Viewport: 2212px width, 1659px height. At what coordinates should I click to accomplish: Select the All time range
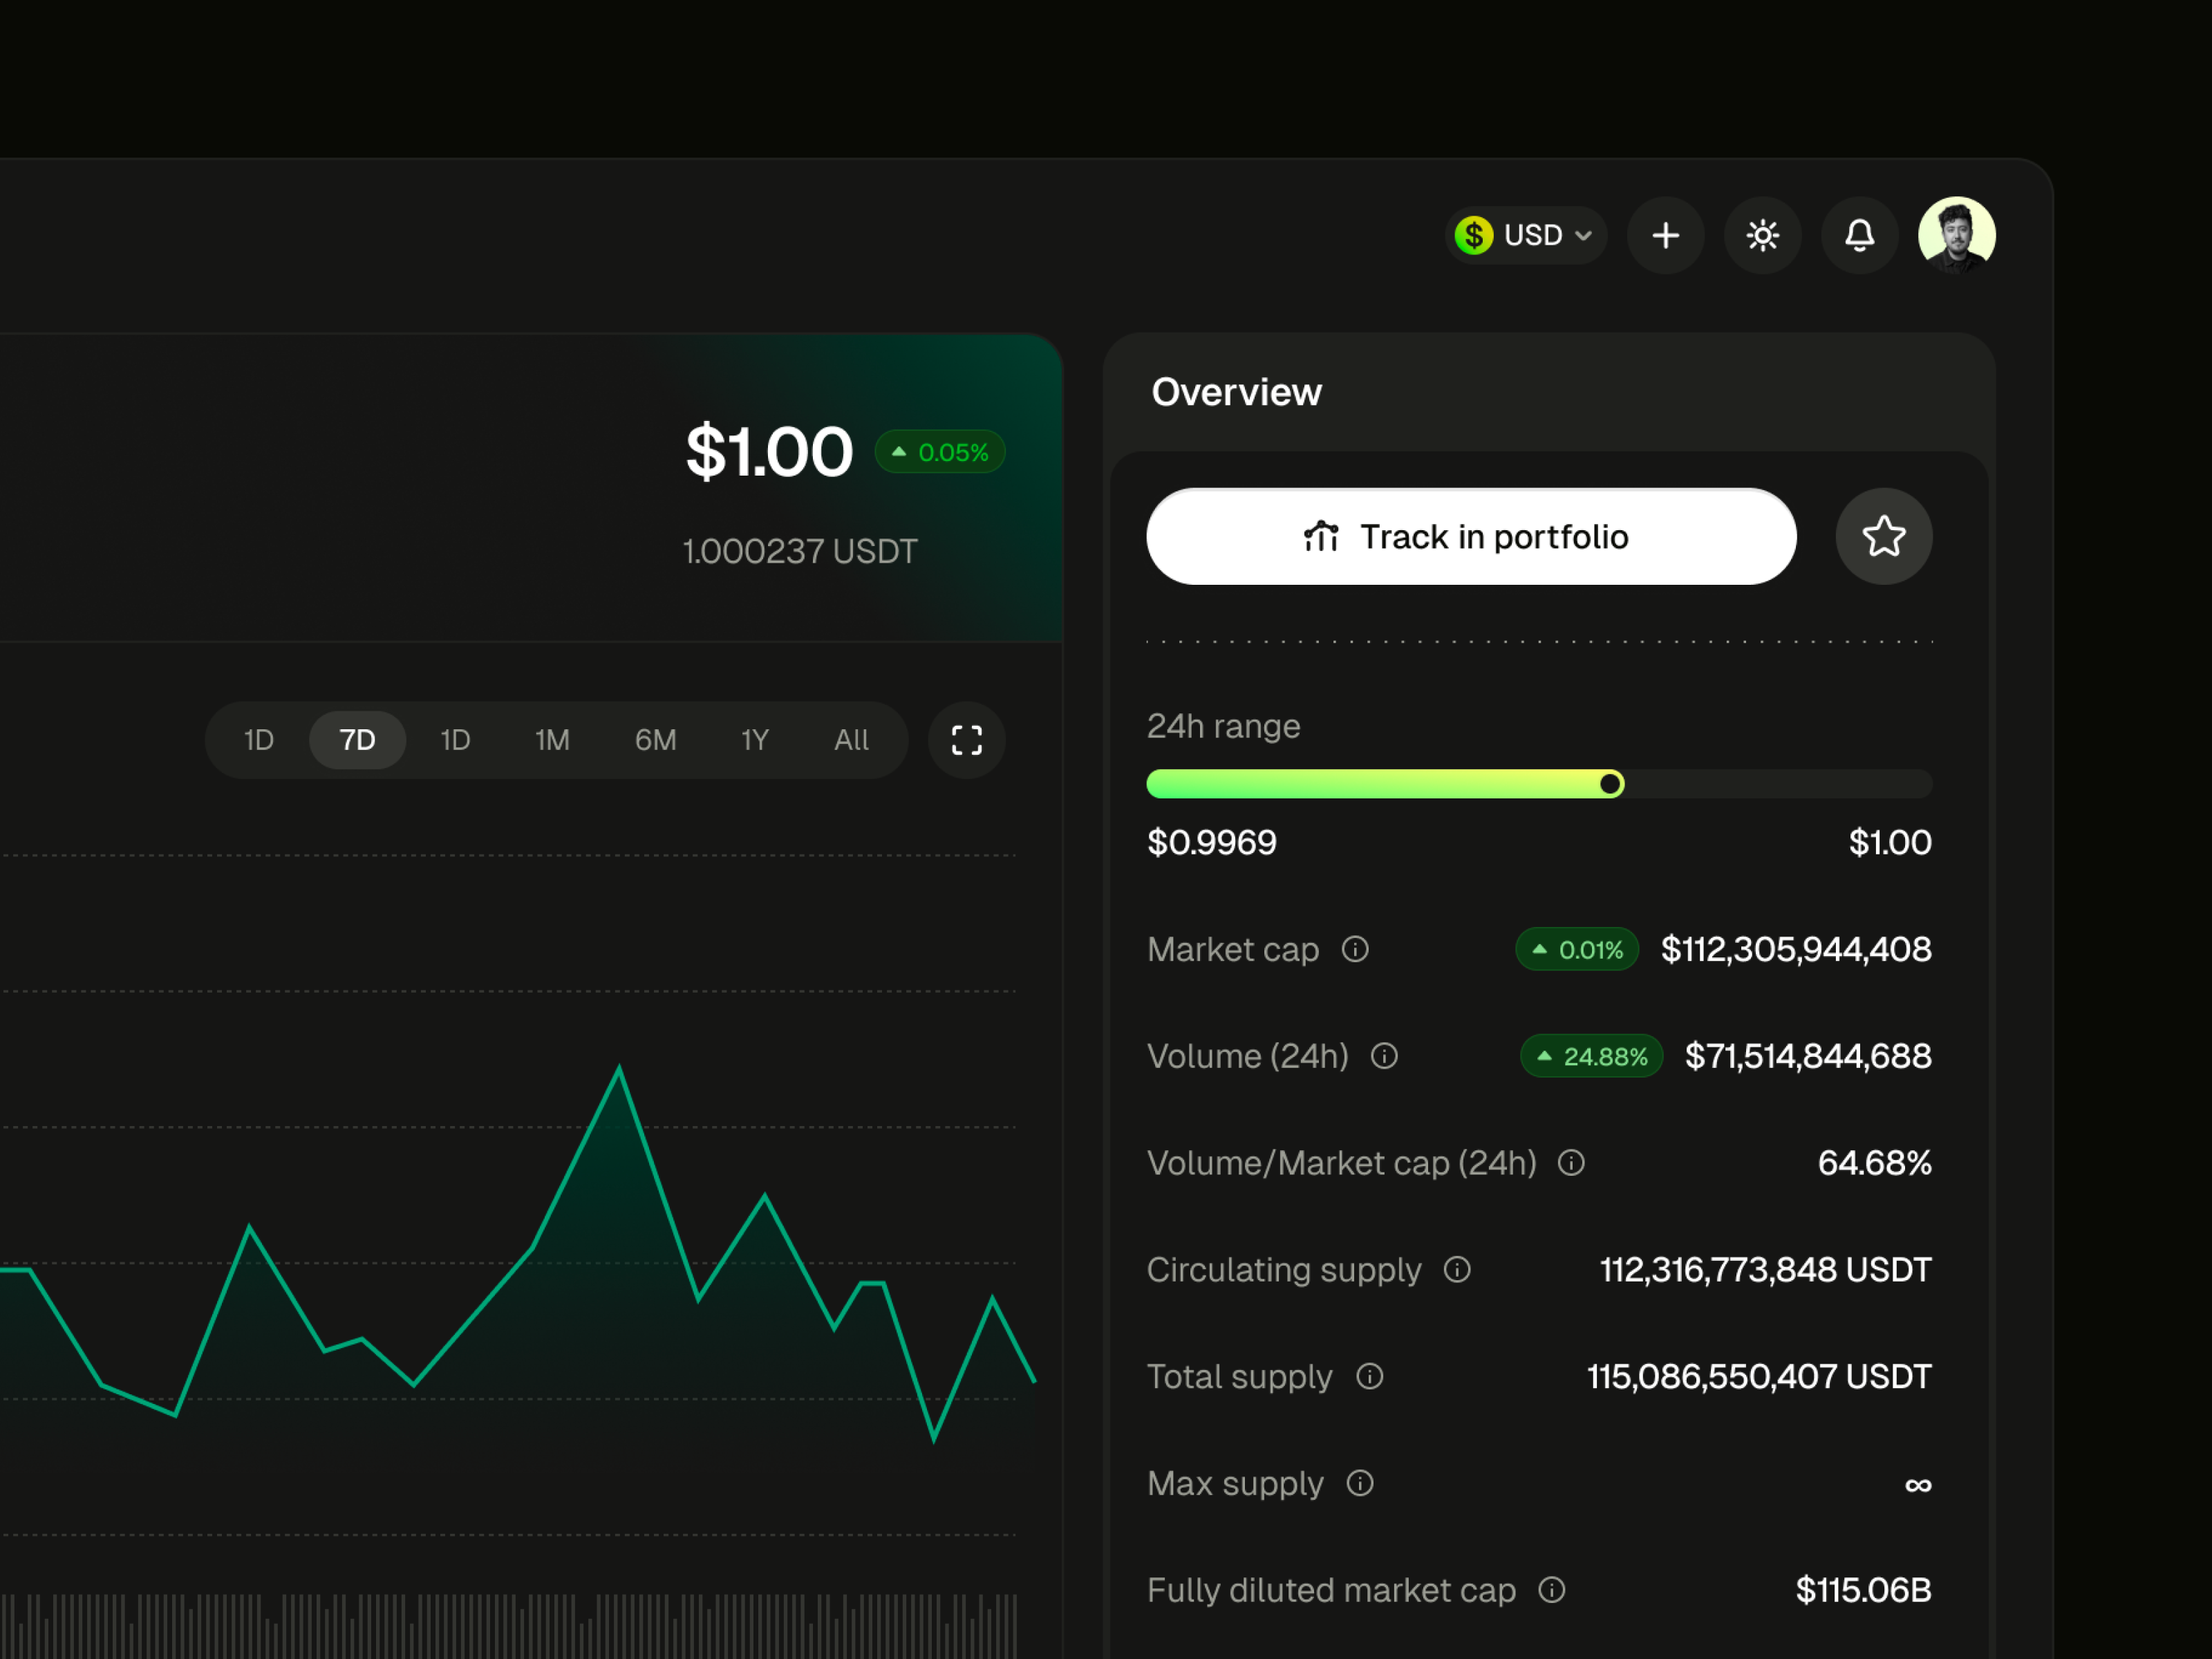851,740
